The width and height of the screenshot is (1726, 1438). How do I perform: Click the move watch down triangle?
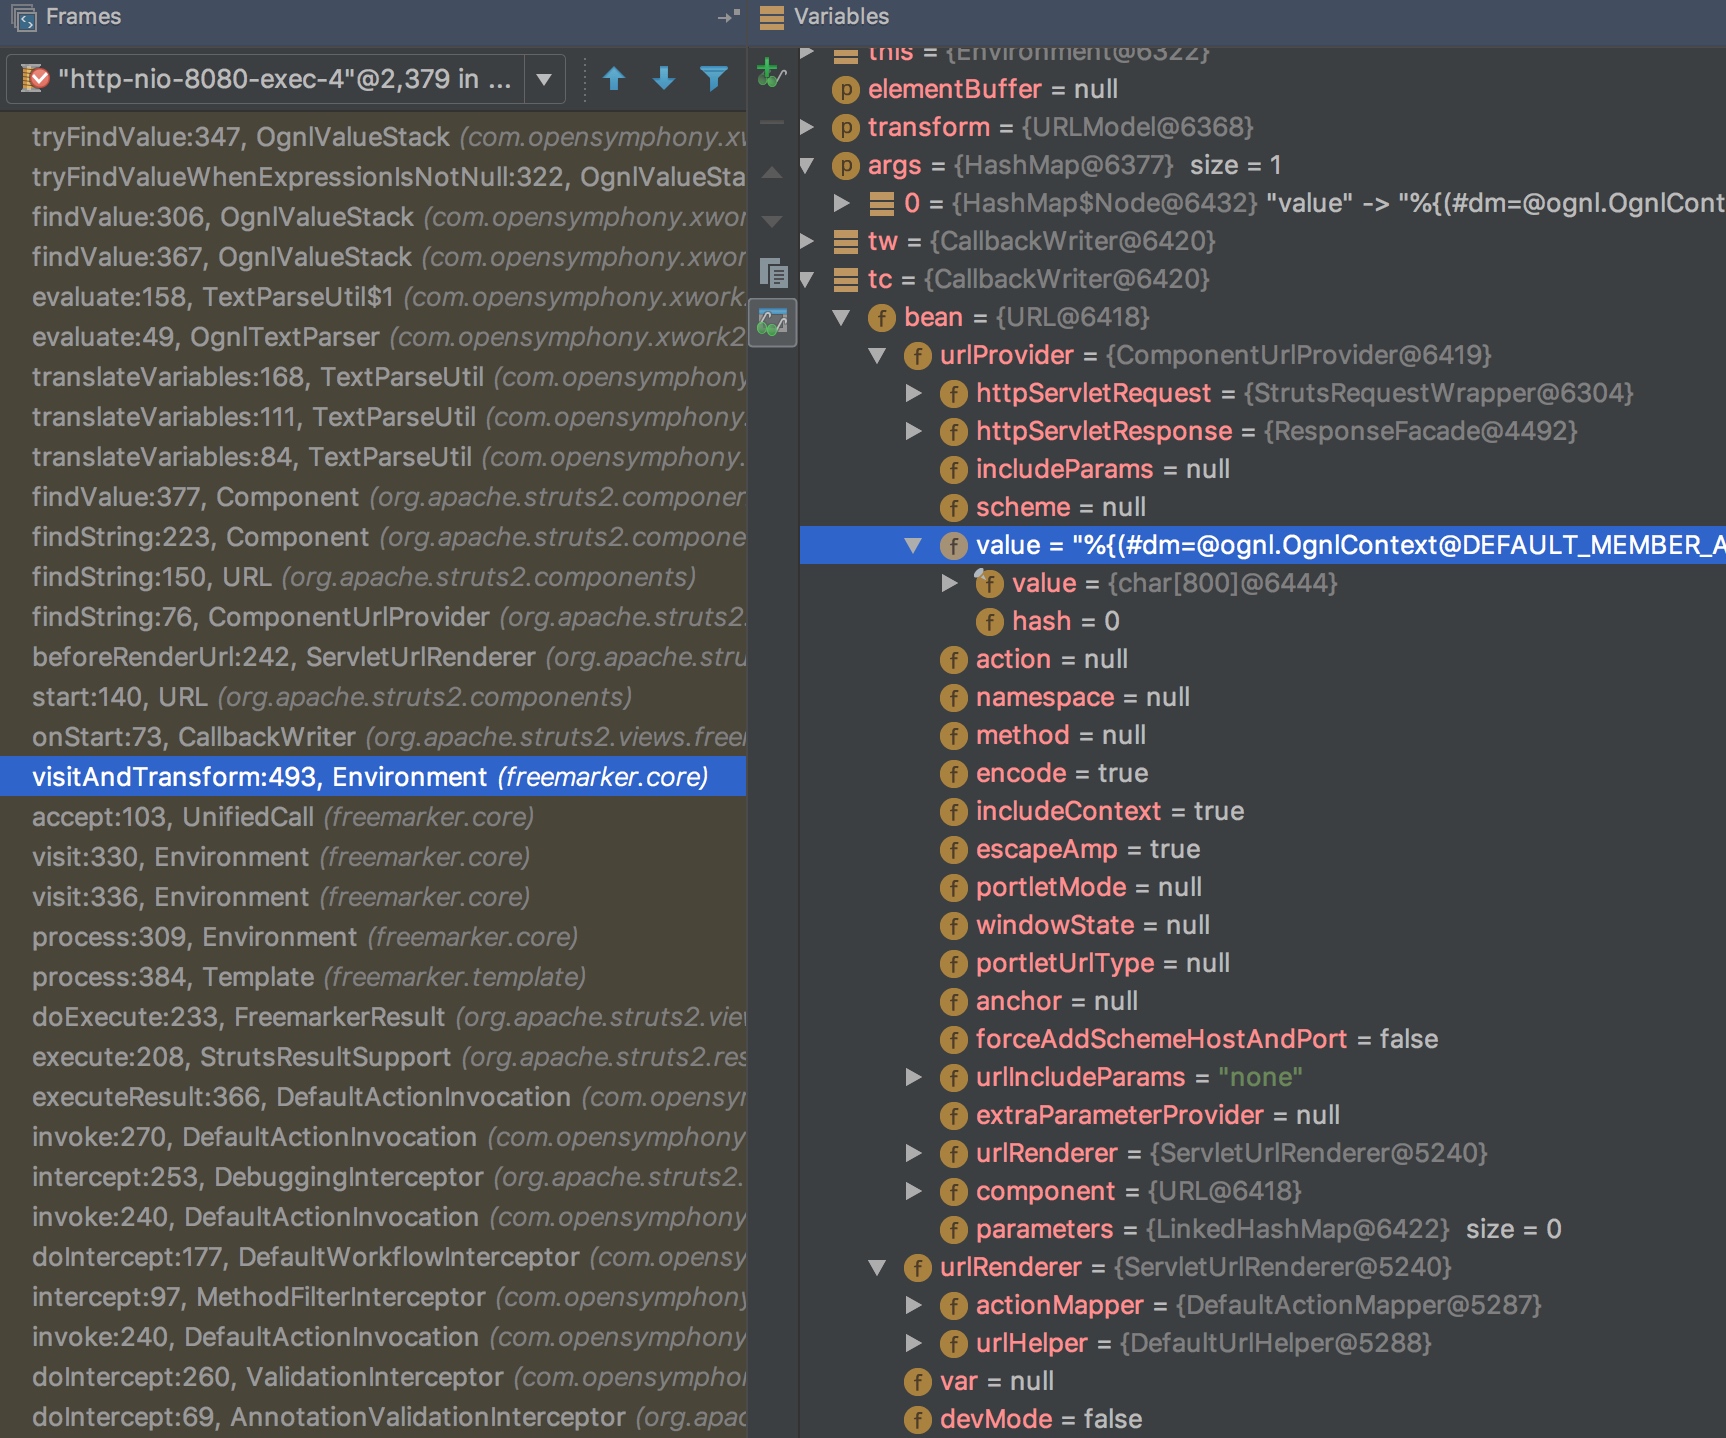[772, 221]
